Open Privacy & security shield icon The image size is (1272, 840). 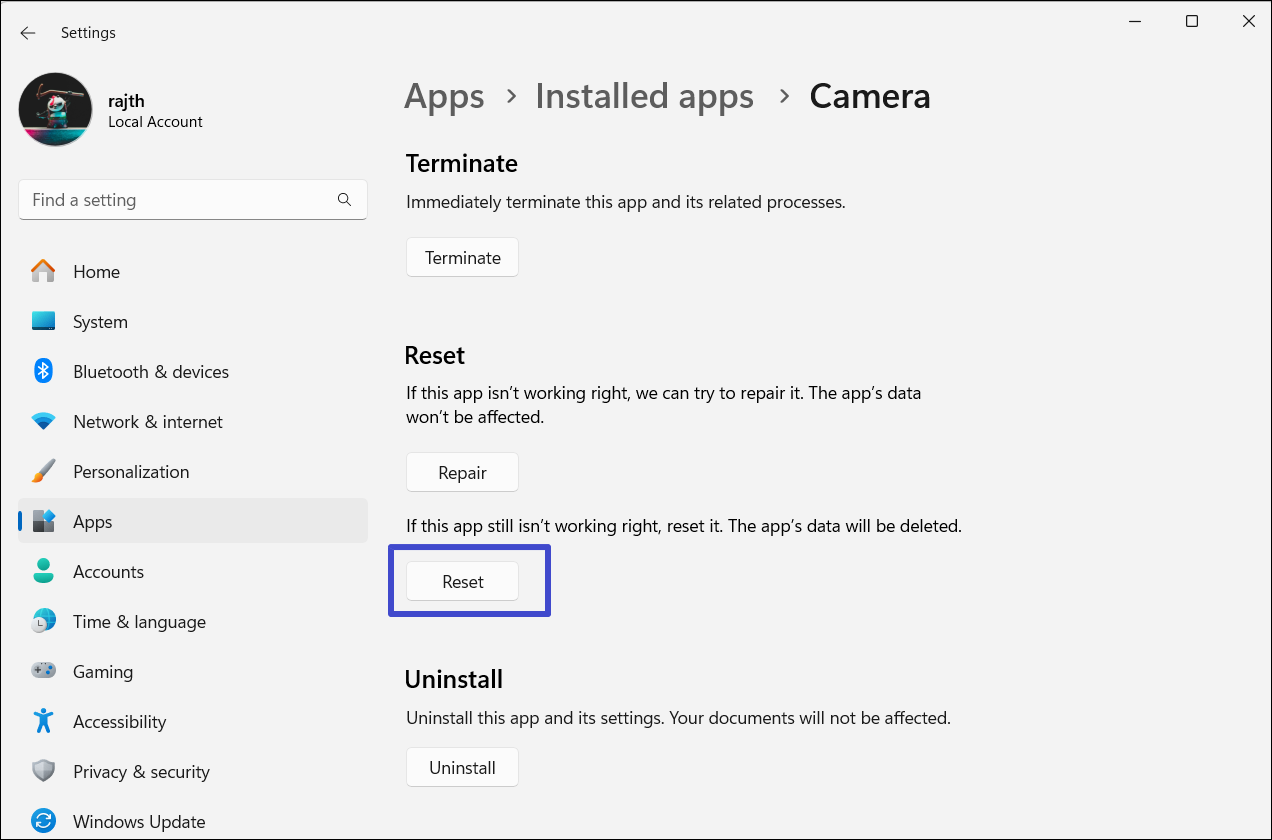point(43,771)
